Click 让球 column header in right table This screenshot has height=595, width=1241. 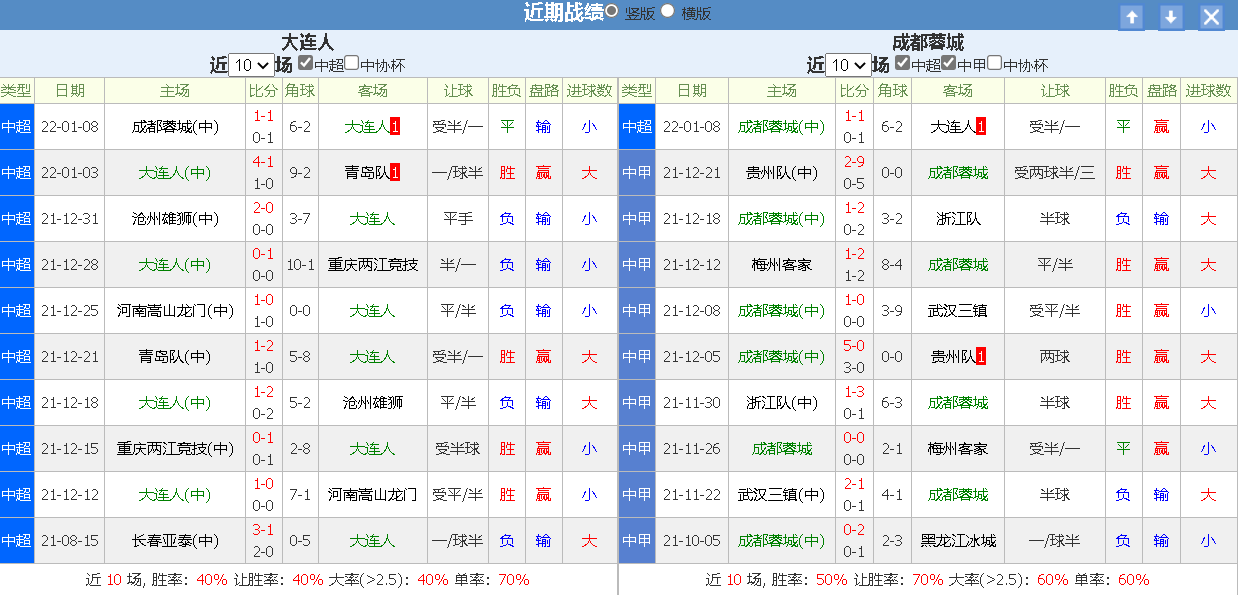[x=1054, y=91]
